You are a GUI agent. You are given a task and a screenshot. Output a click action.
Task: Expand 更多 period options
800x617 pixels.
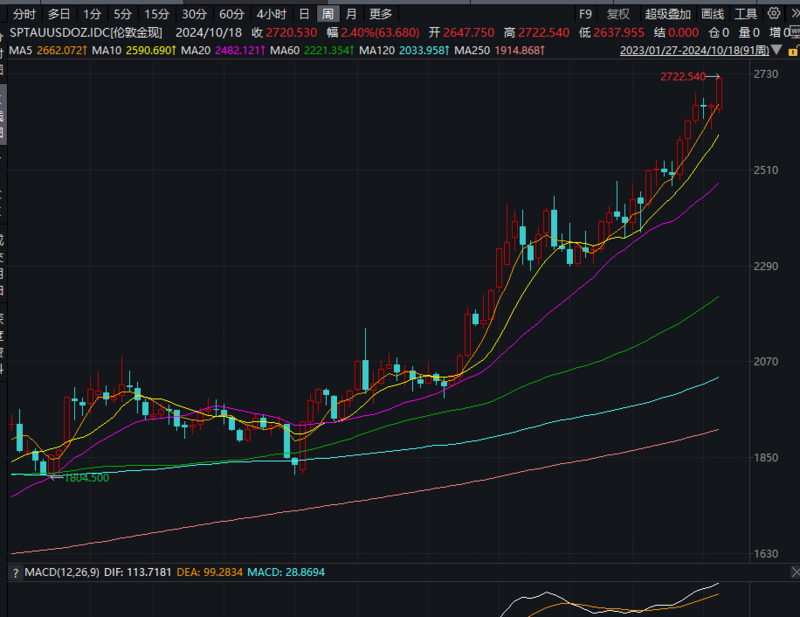tap(380, 14)
